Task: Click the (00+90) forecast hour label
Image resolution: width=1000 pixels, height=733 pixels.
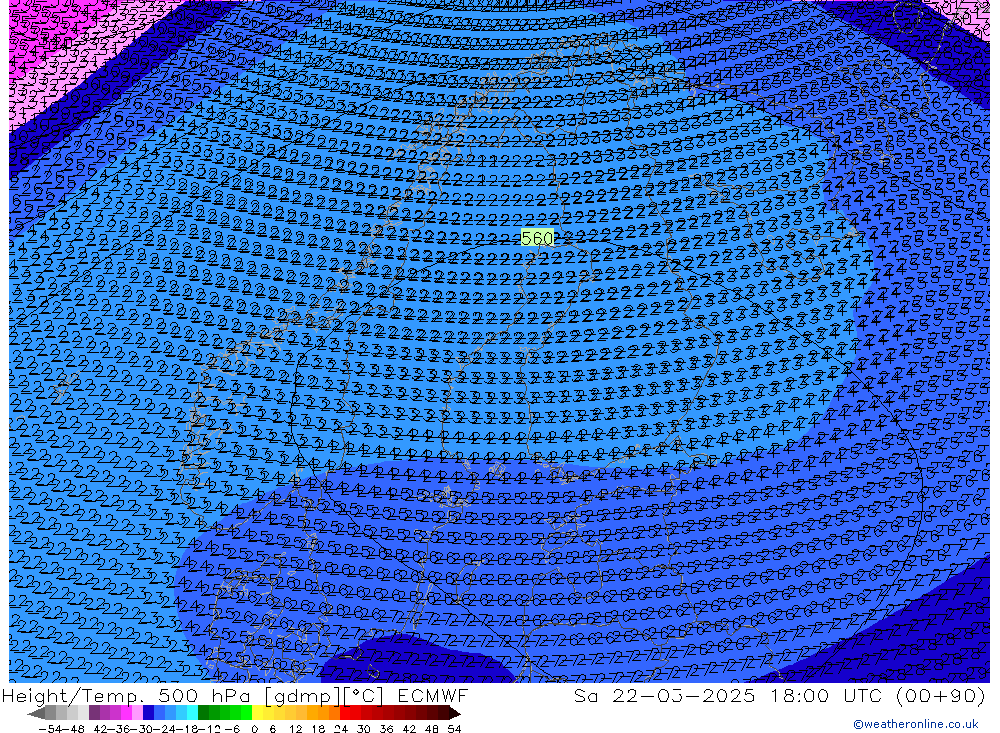Action: tap(932, 696)
